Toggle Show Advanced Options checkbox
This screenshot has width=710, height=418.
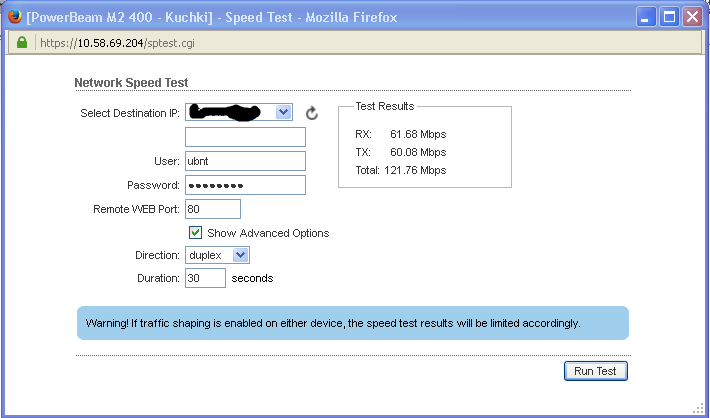pyautogui.click(x=195, y=233)
